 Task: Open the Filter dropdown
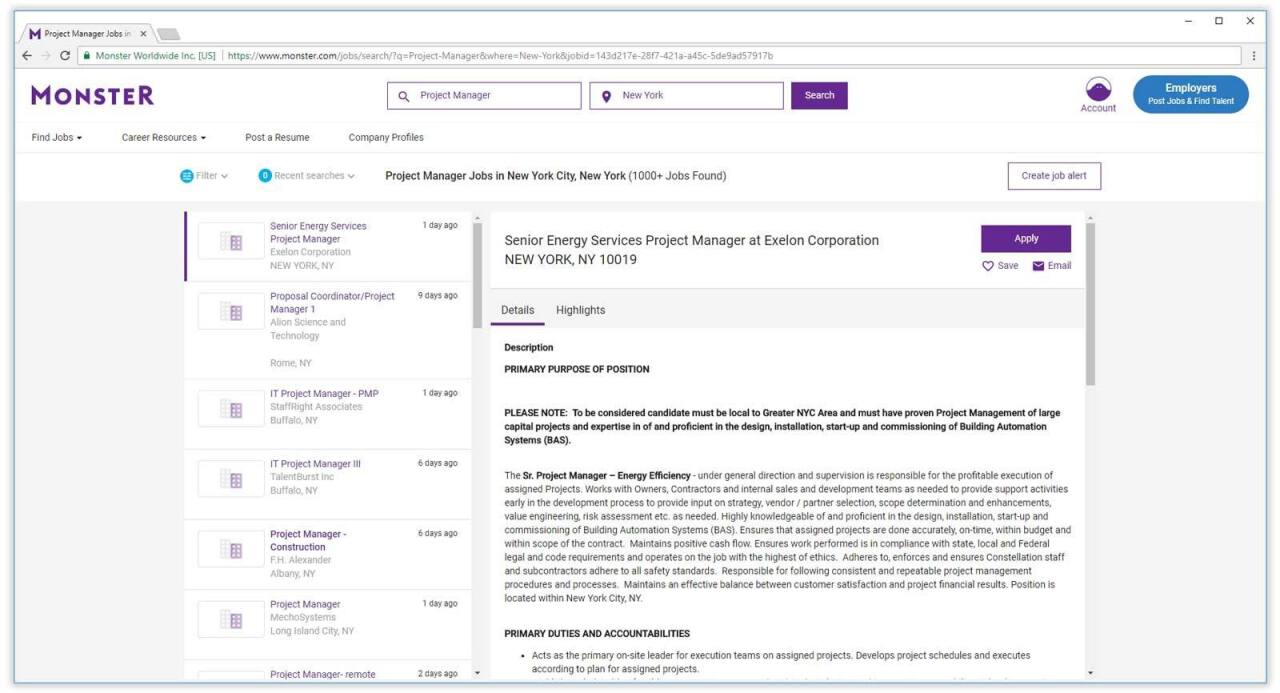coord(204,176)
